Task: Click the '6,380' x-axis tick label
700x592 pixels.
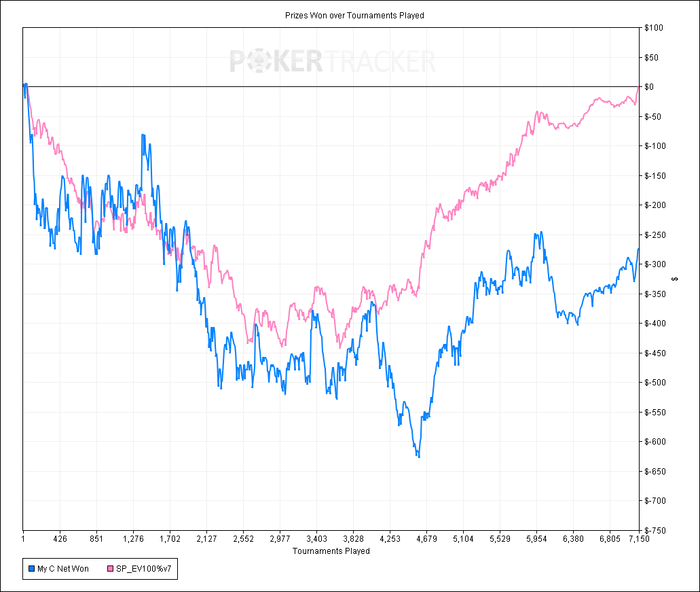Action: (x=573, y=539)
